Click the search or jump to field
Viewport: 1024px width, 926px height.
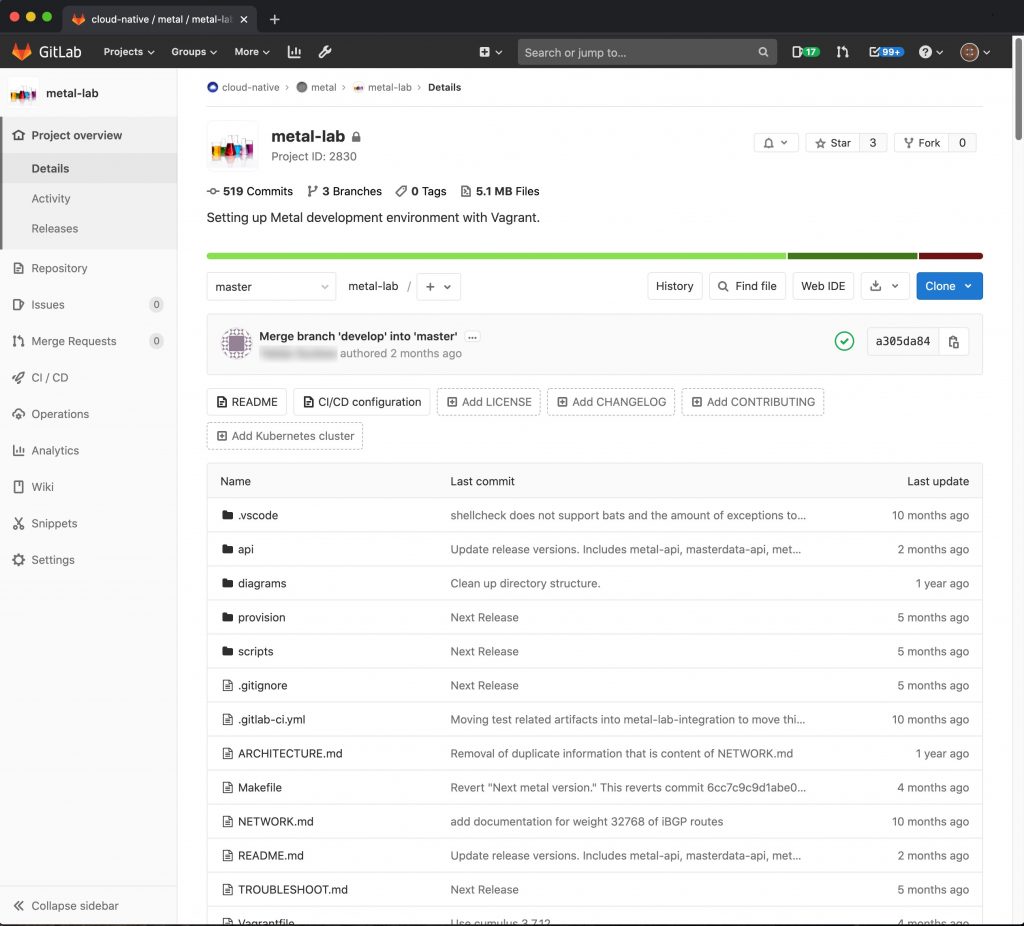pyautogui.click(x=647, y=52)
